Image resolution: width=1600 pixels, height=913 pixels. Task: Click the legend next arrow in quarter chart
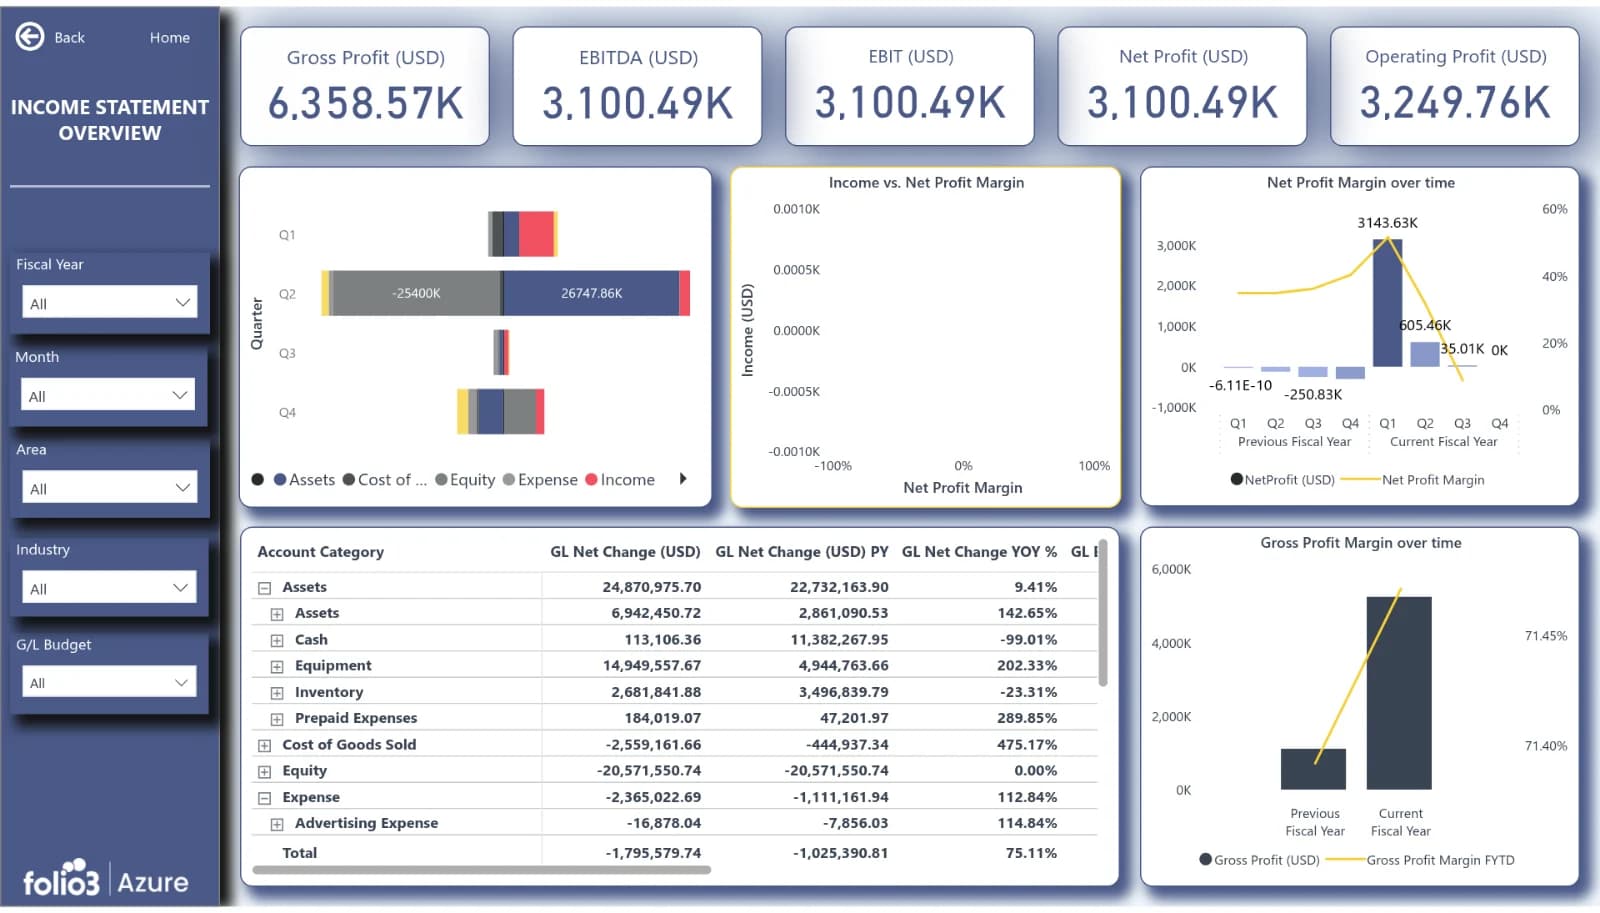[683, 479]
